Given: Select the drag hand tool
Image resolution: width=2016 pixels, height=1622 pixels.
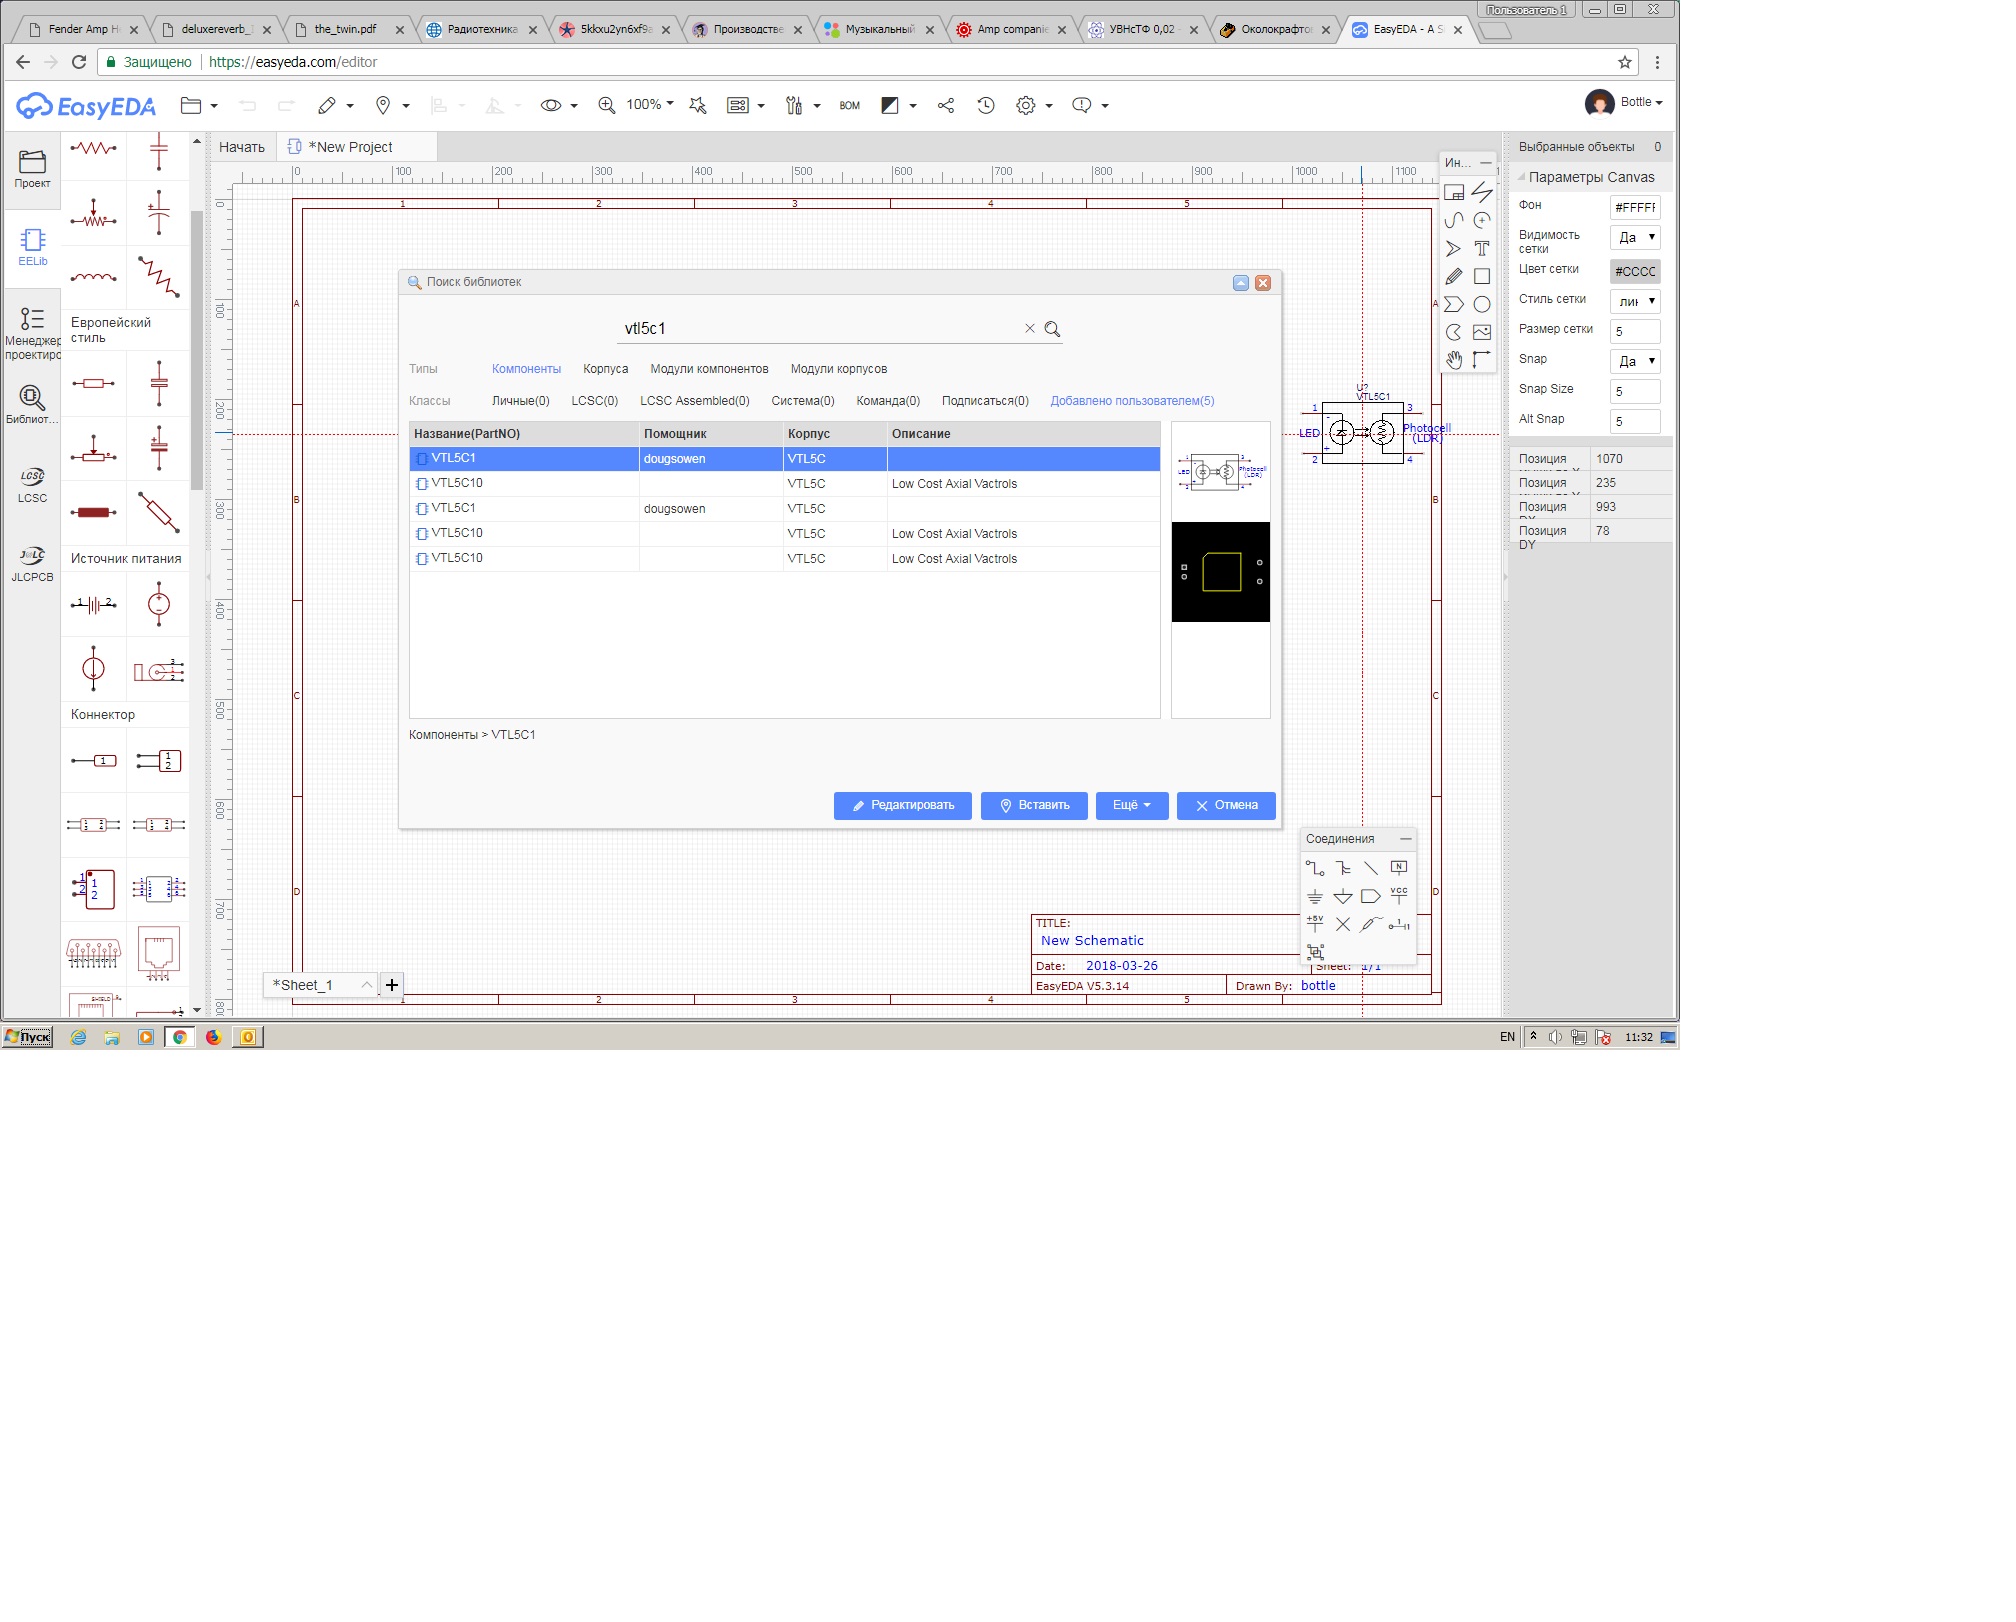Looking at the screenshot, I should point(1454,360).
